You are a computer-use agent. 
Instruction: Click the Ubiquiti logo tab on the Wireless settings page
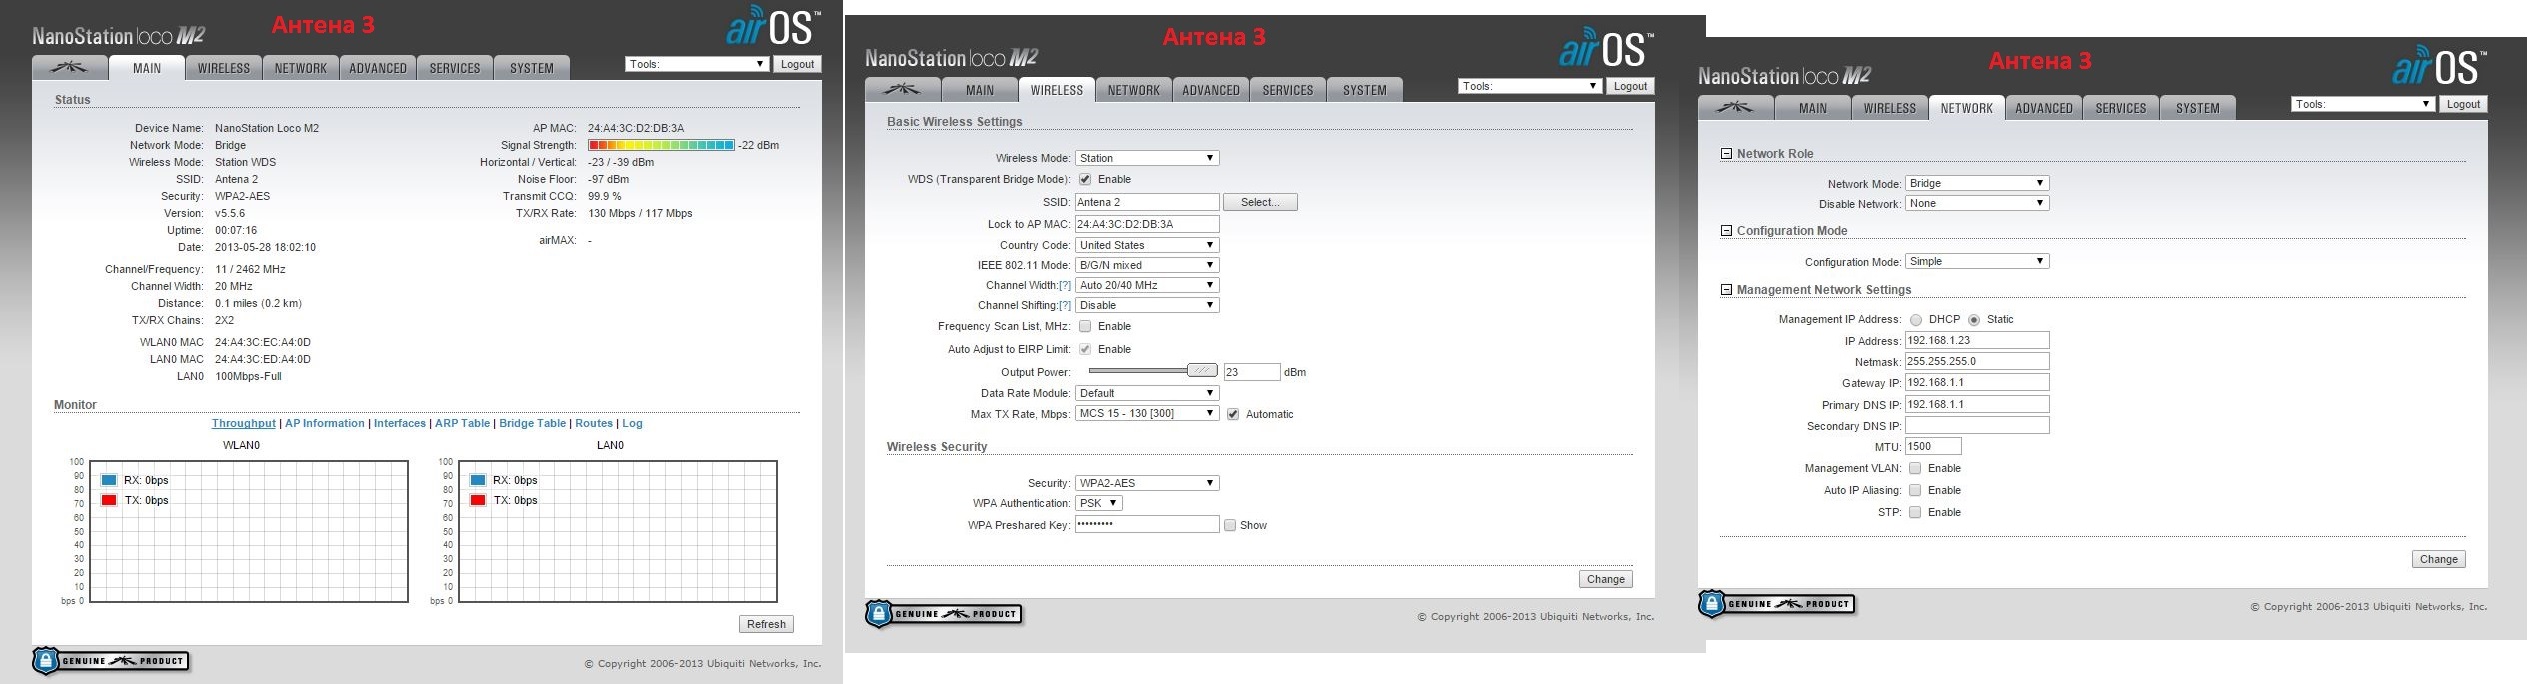pyautogui.click(x=903, y=90)
